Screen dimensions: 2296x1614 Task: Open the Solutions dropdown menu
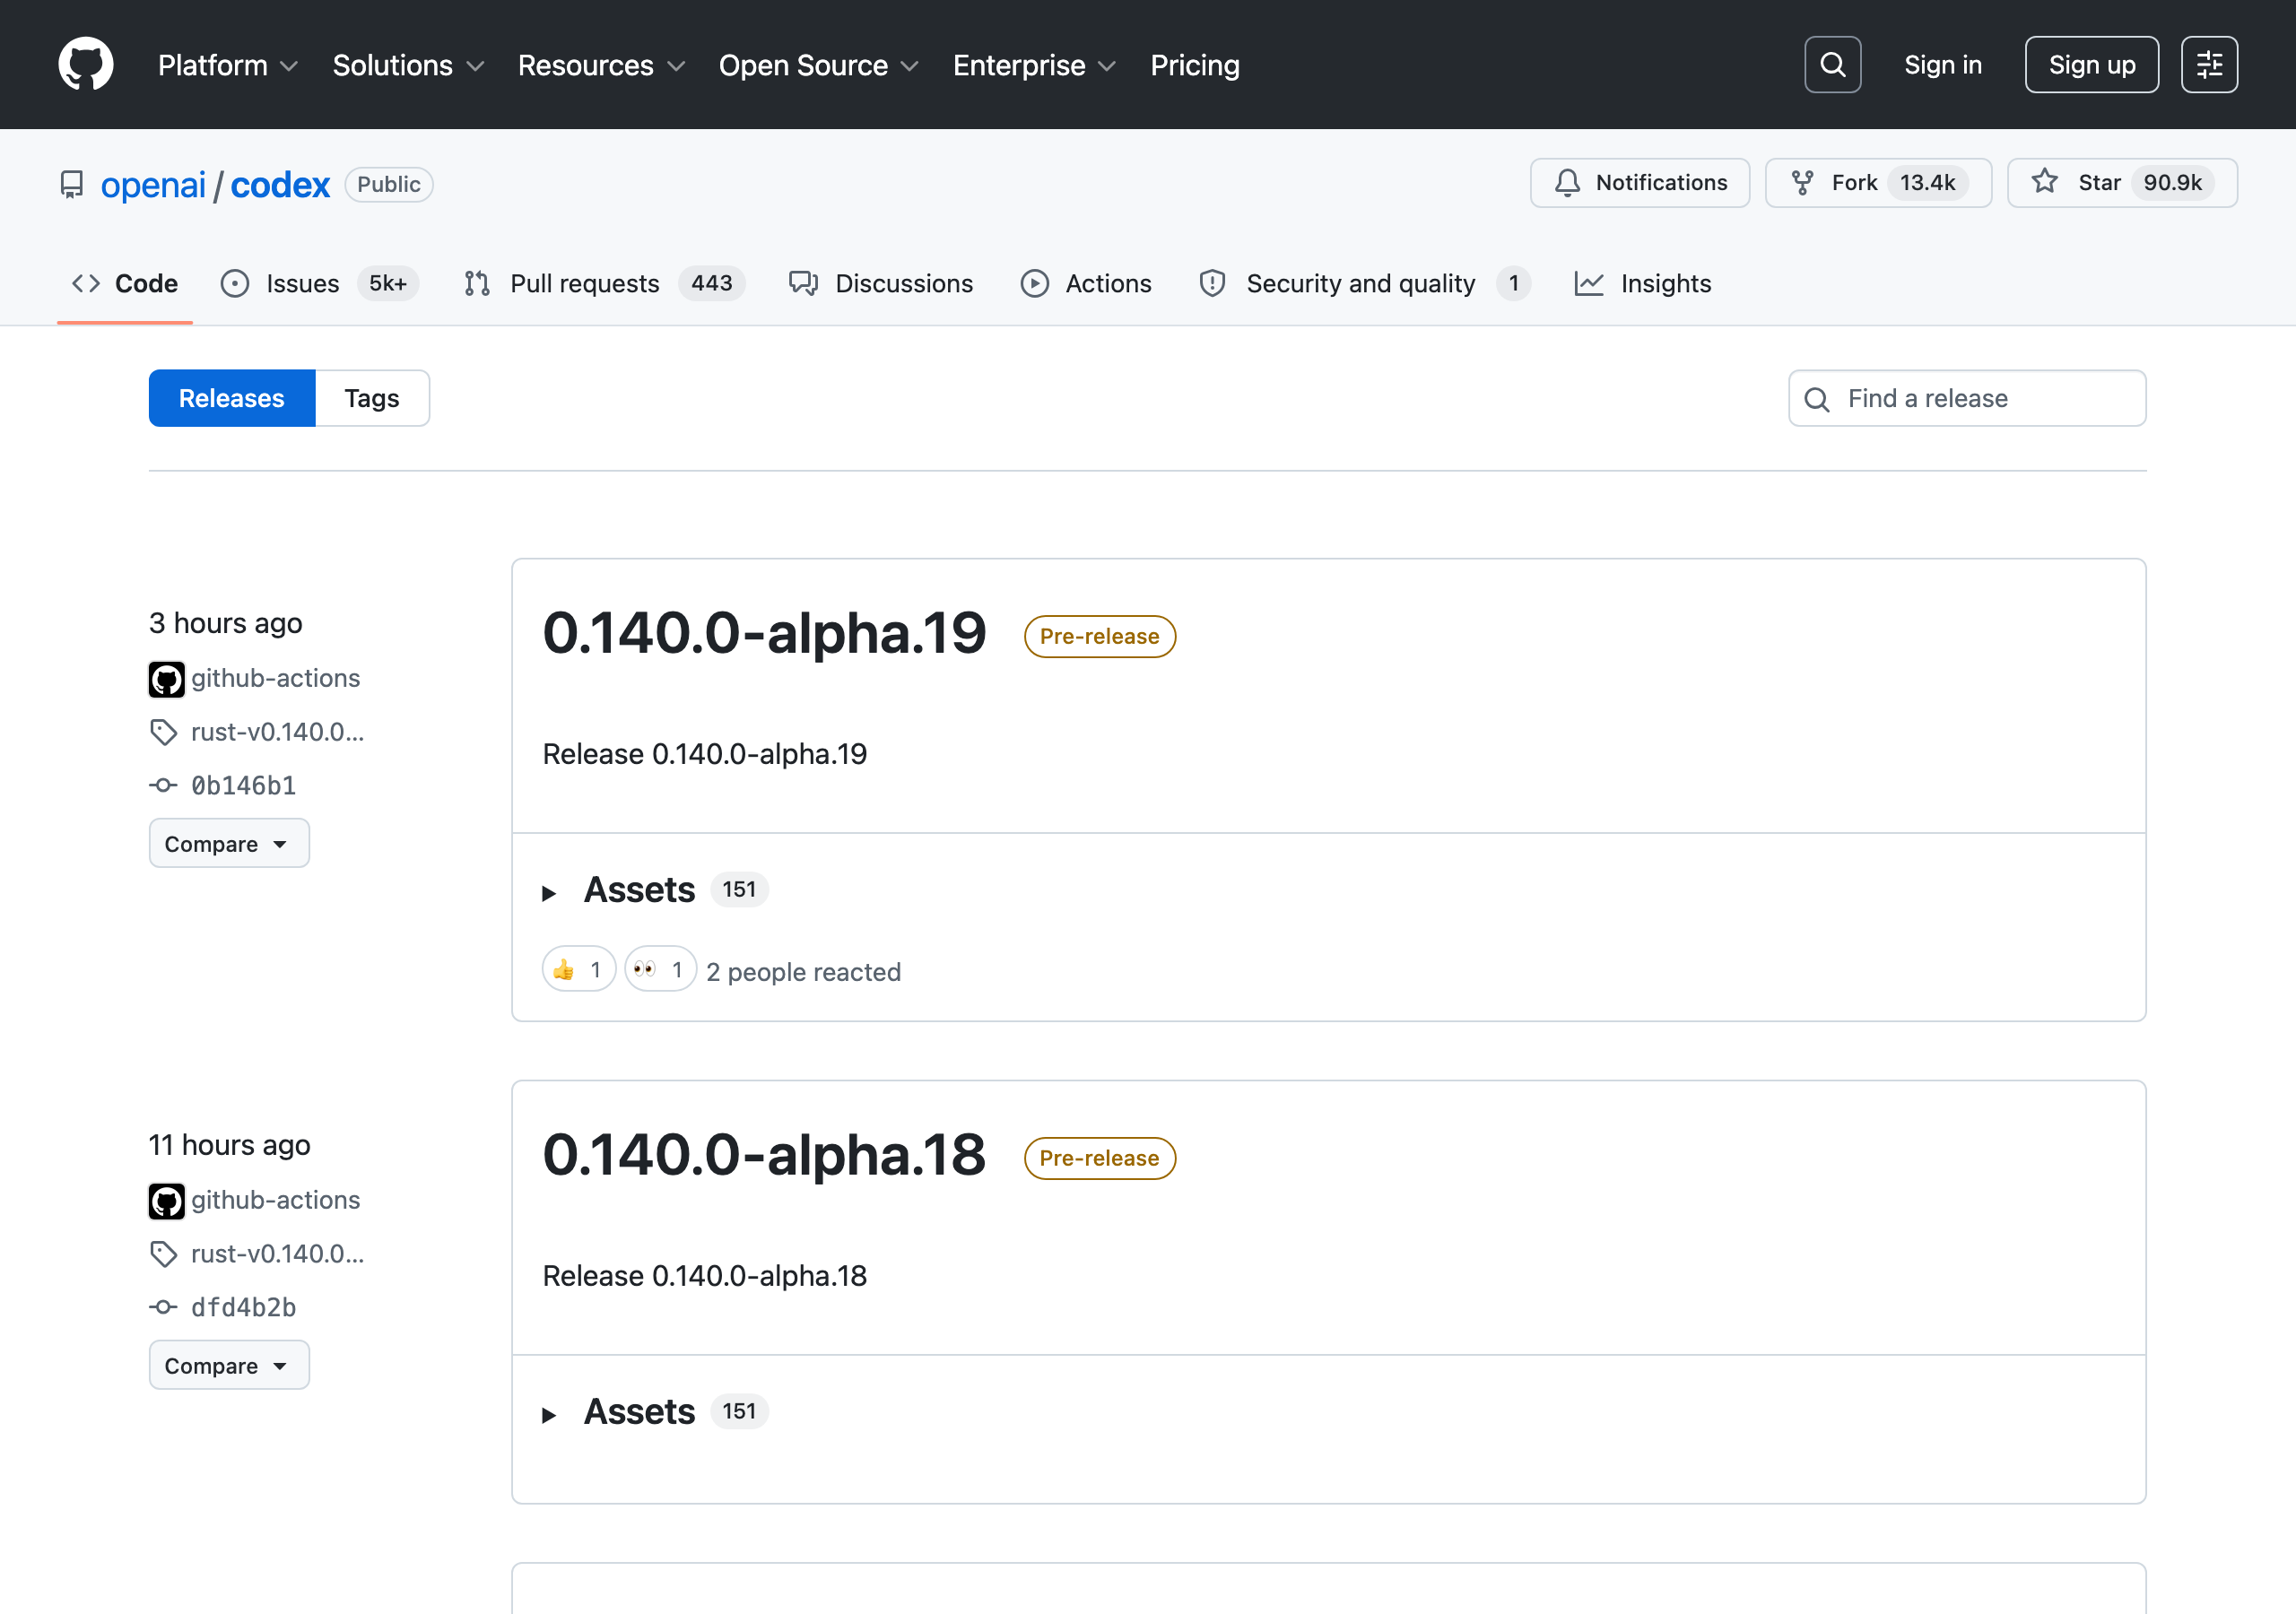click(x=408, y=66)
